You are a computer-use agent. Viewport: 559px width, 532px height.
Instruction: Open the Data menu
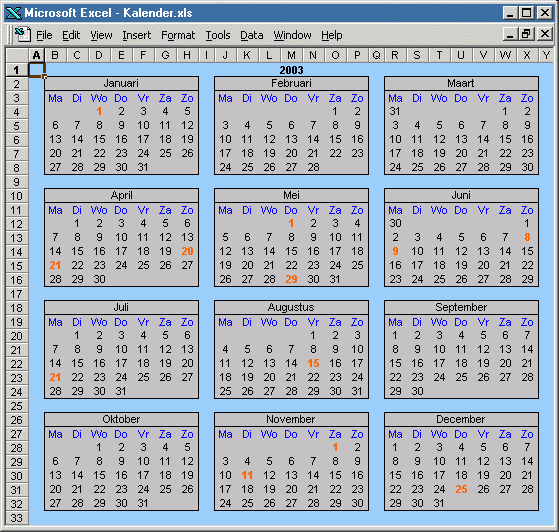point(251,35)
